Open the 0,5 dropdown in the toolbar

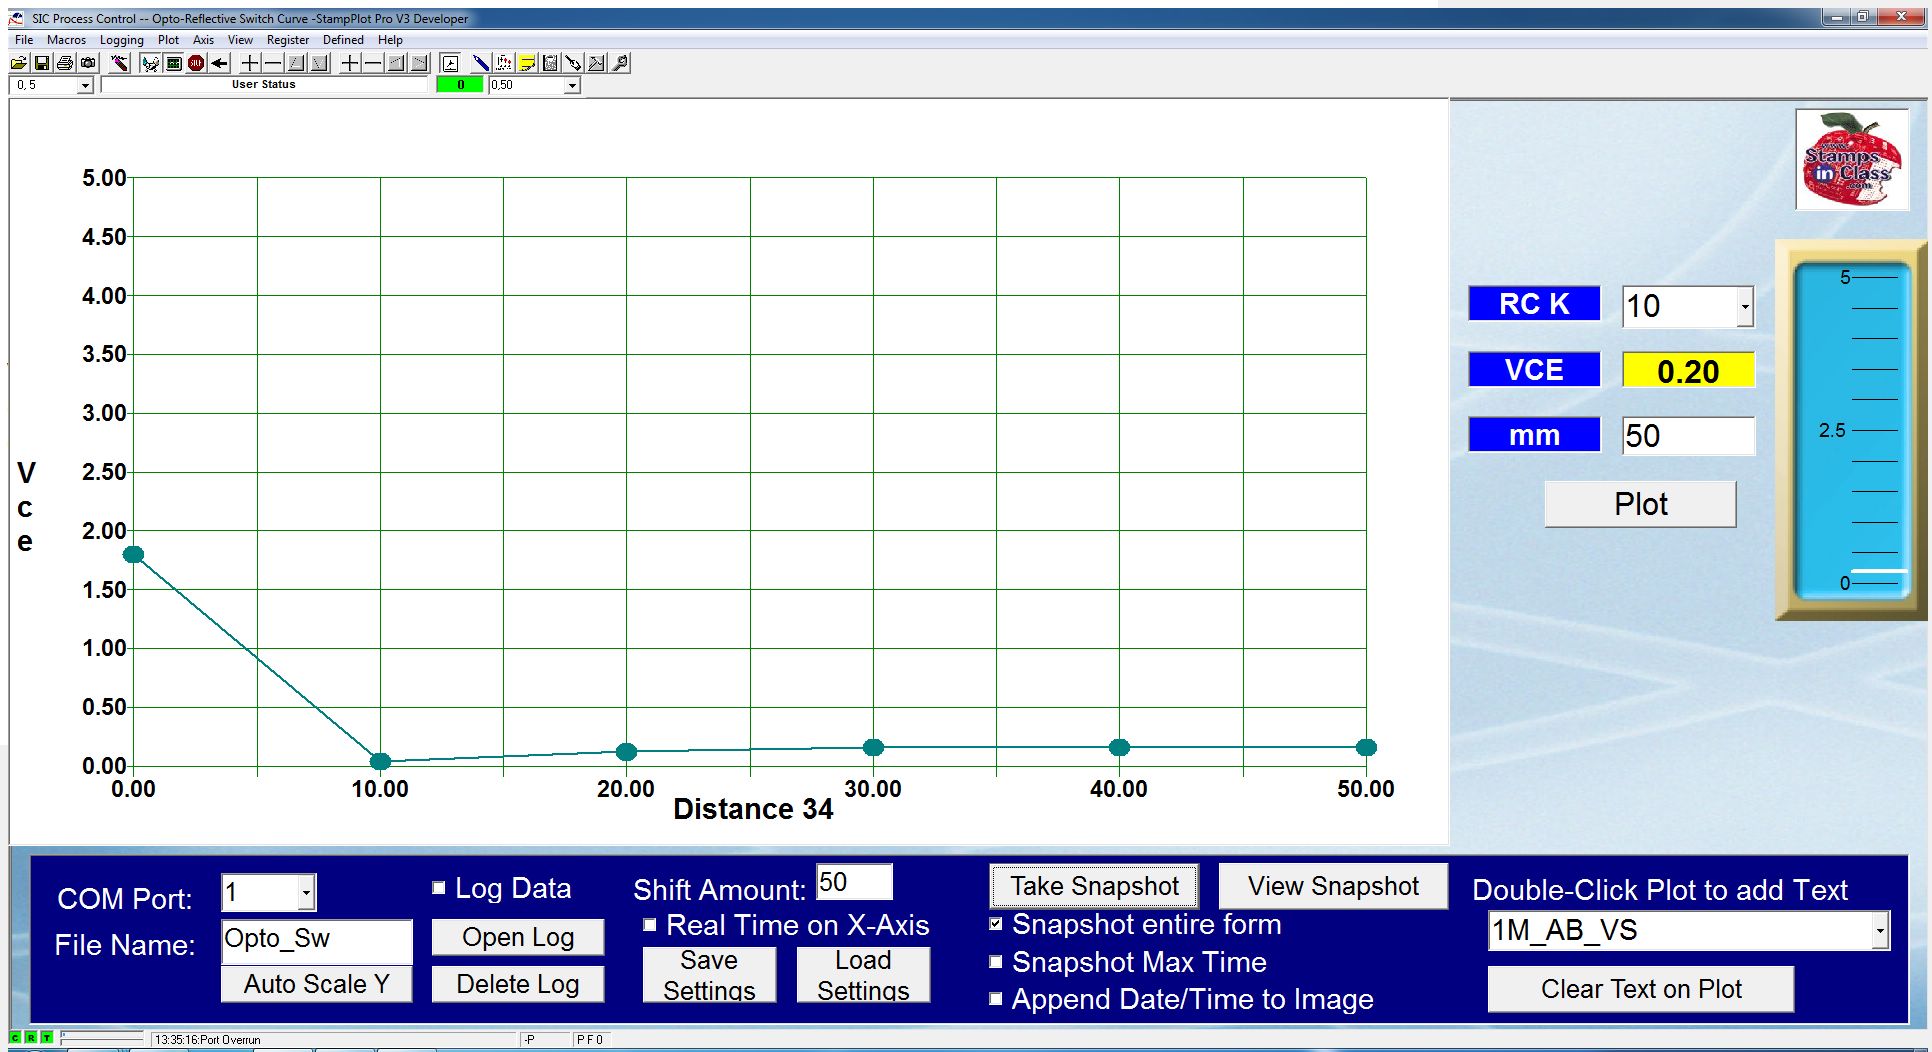coord(85,86)
